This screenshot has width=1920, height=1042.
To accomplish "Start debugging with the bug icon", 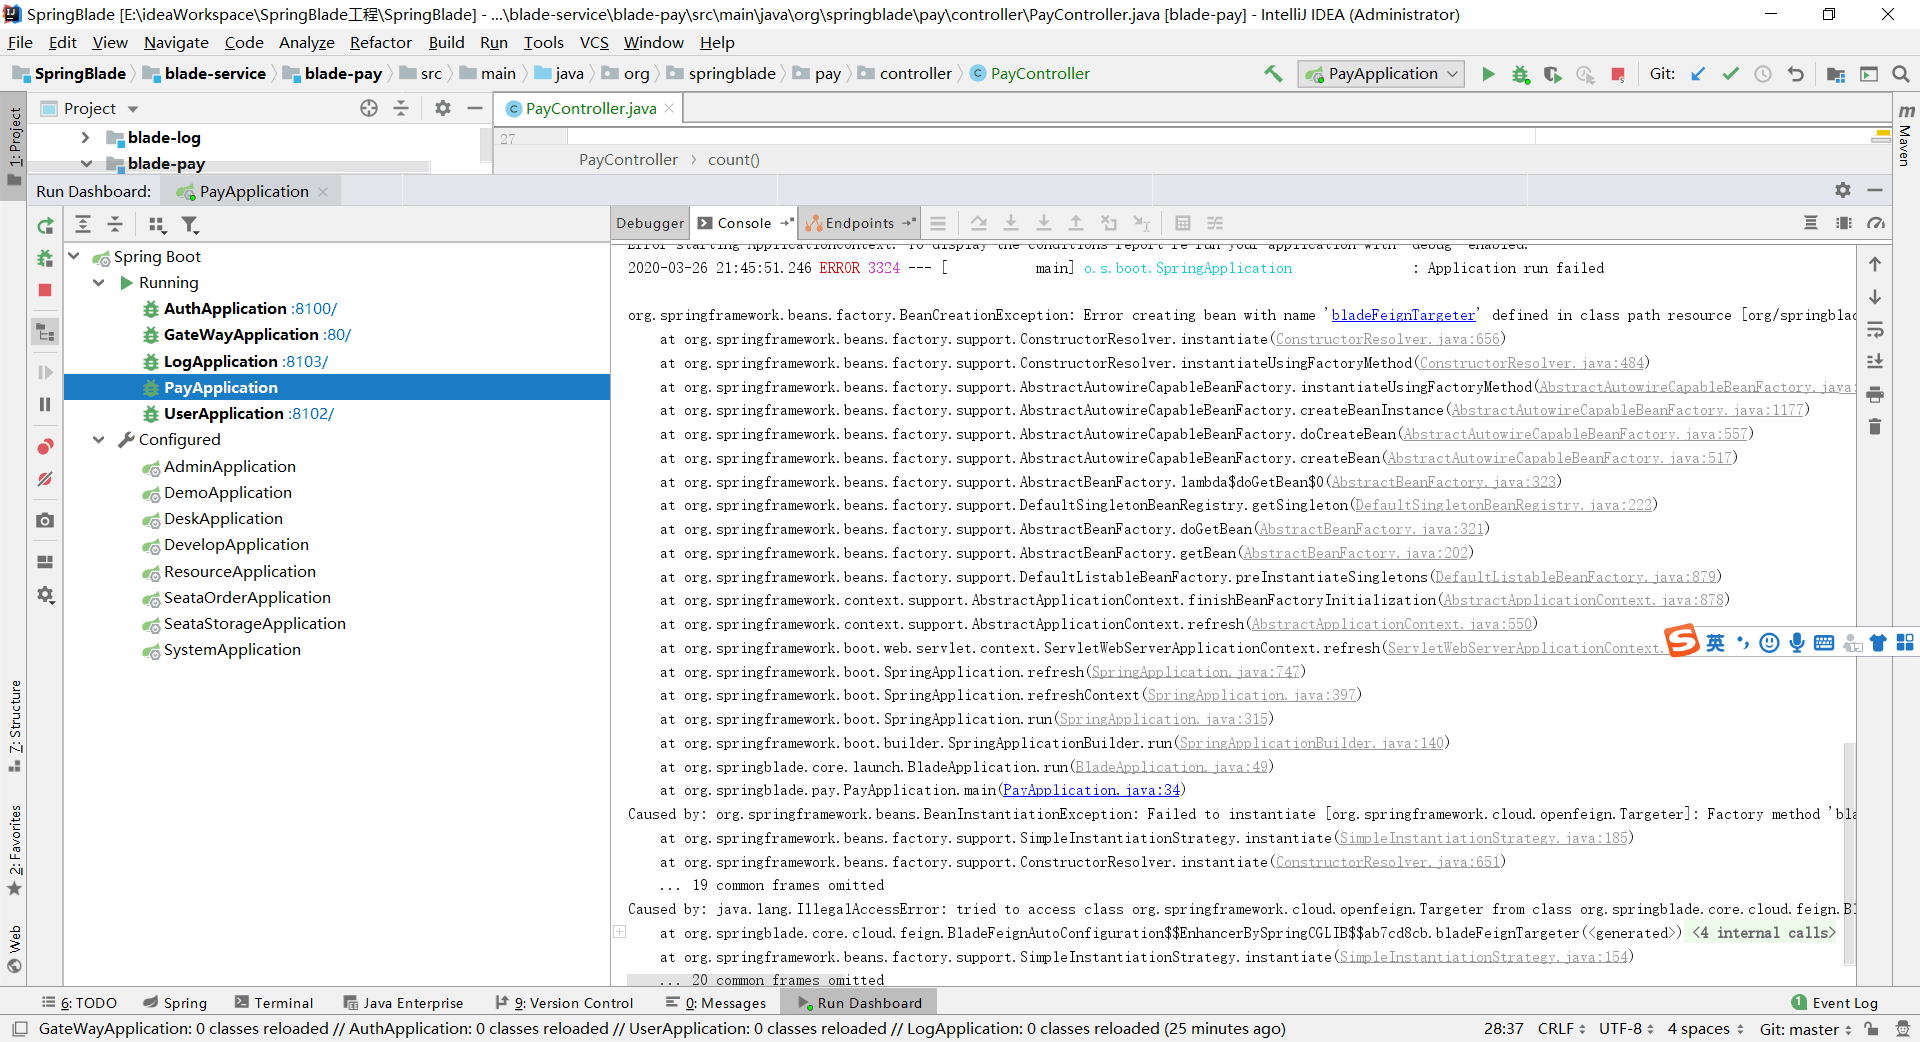I will click(1520, 74).
